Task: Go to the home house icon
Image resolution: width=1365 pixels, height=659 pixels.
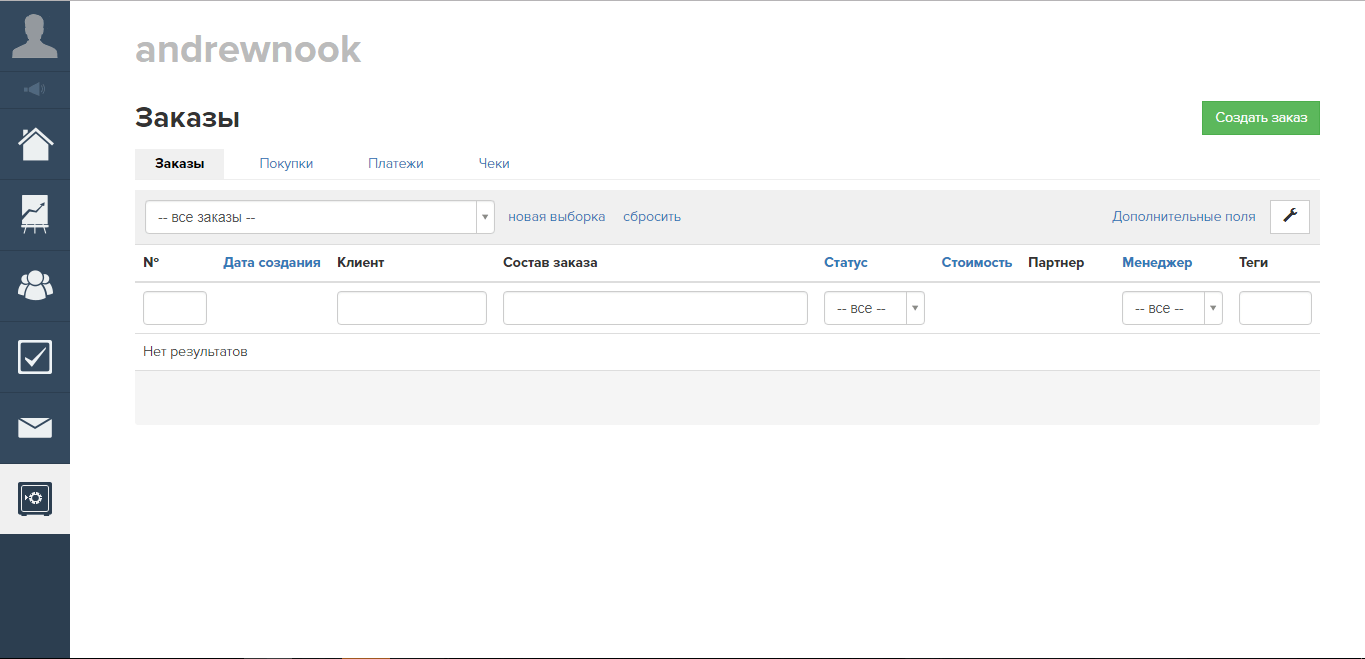Action: coord(35,144)
